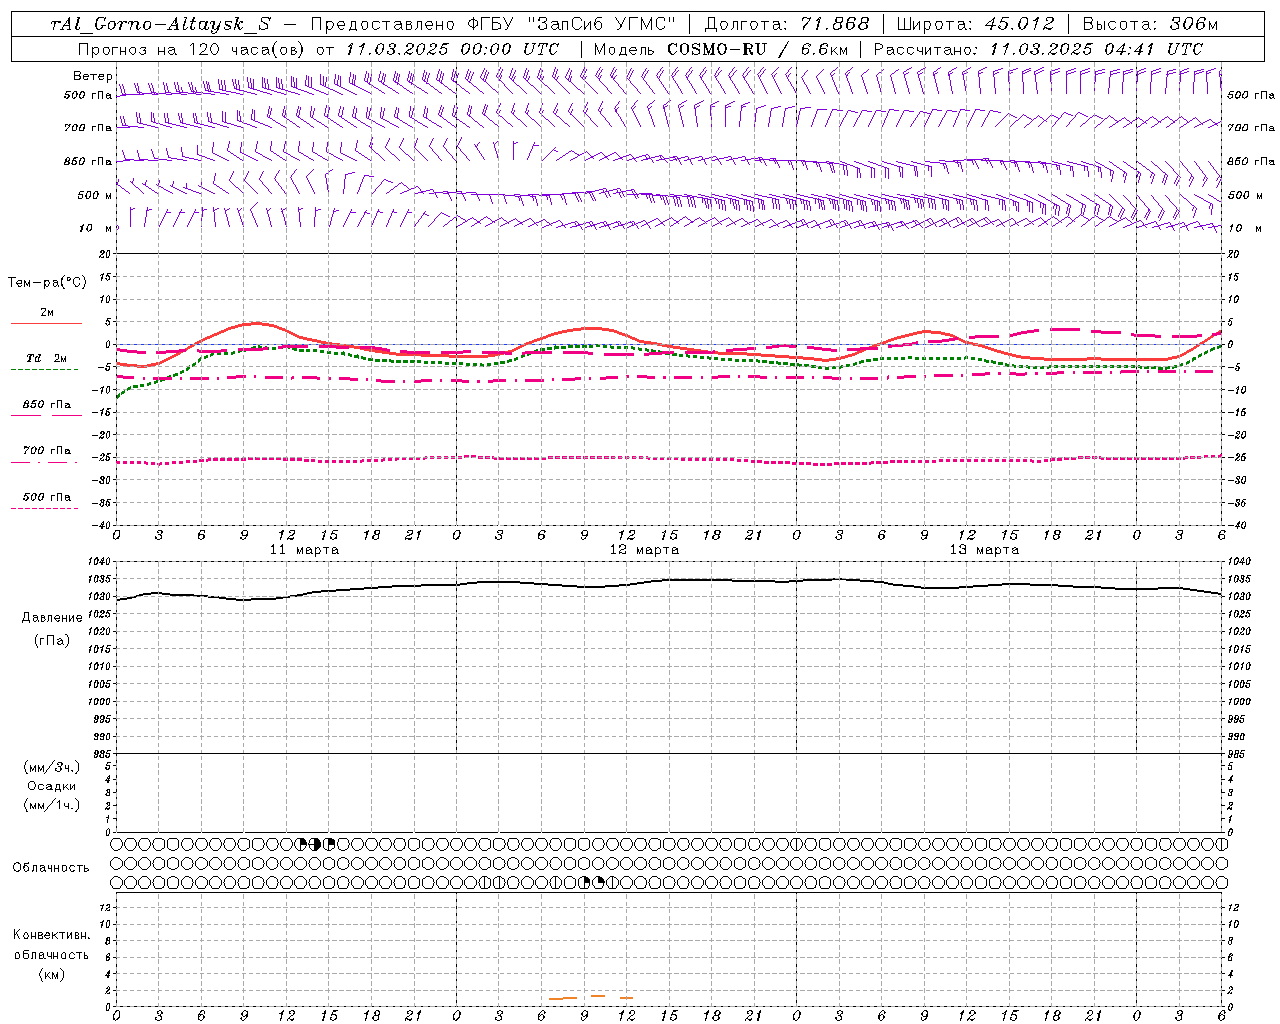Image resolution: width=1280 pixels, height=1024 pixels.
Task: Click the dotted 500 гПа legend line sample
Action: click(x=44, y=508)
